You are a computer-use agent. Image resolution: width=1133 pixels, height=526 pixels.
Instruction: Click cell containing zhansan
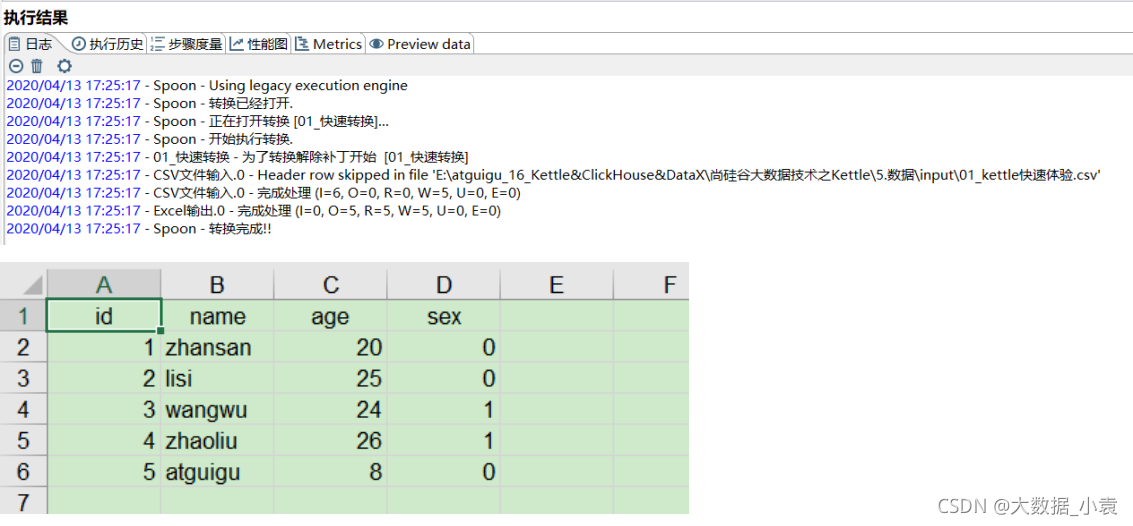(217, 348)
